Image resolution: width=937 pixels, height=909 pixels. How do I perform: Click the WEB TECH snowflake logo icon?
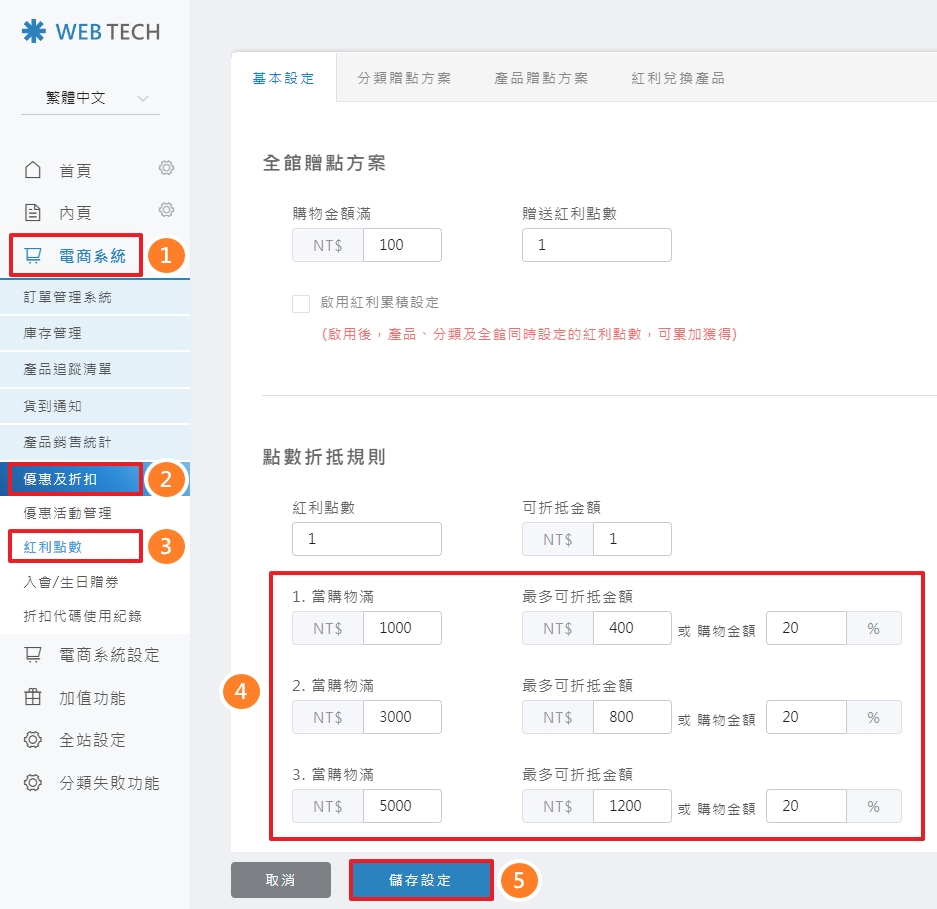tap(33, 32)
